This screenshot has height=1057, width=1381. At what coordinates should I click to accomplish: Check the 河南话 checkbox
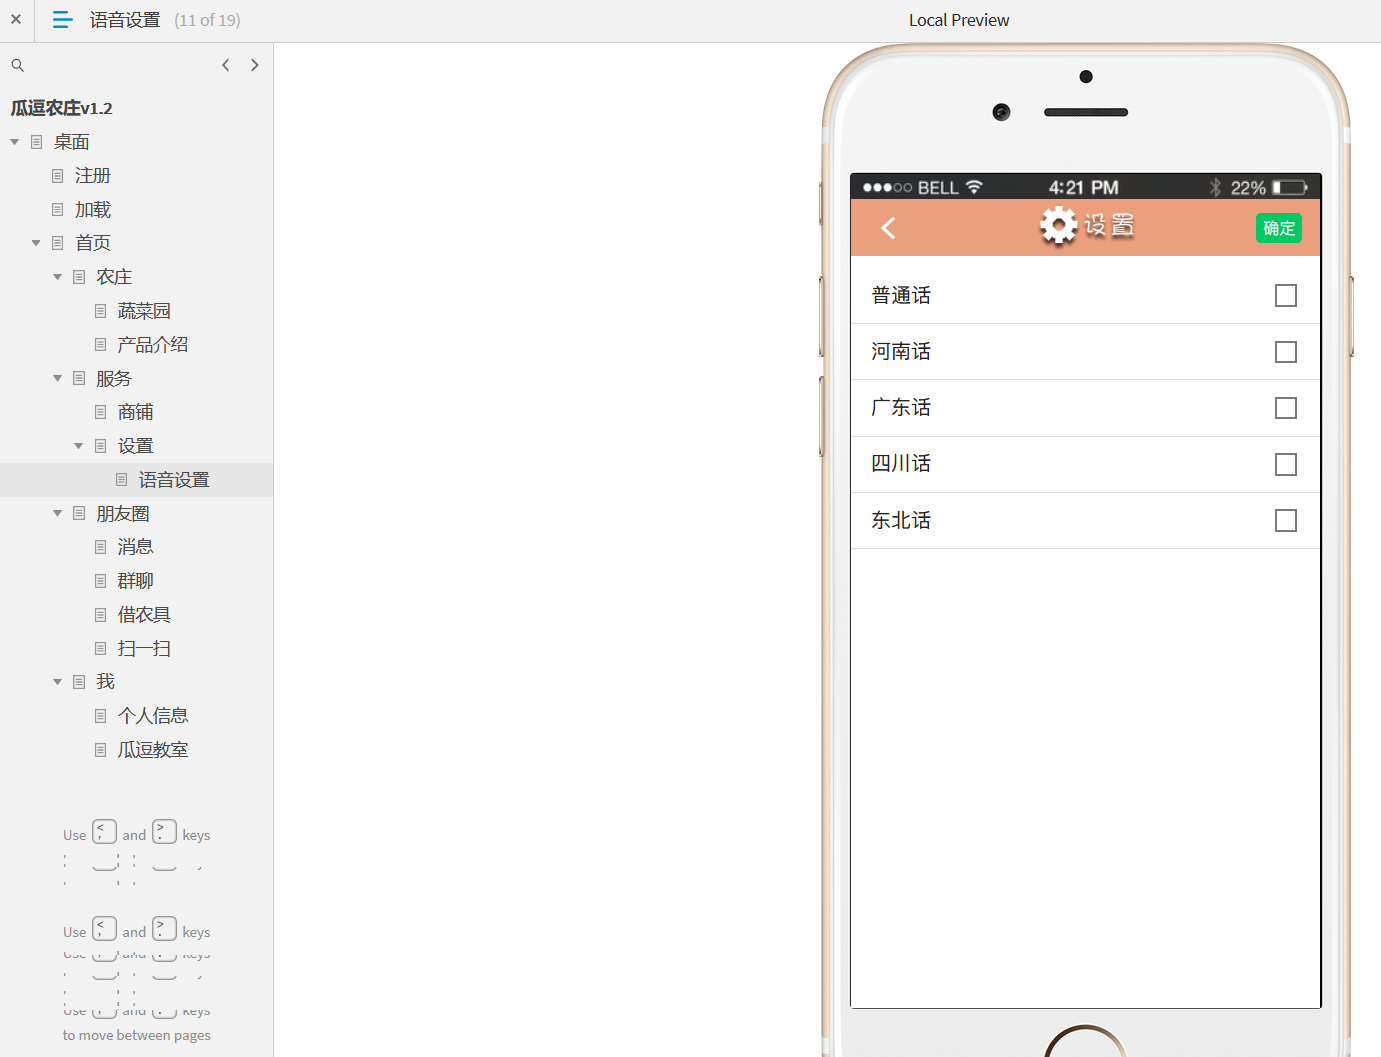[x=1286, y=352]
